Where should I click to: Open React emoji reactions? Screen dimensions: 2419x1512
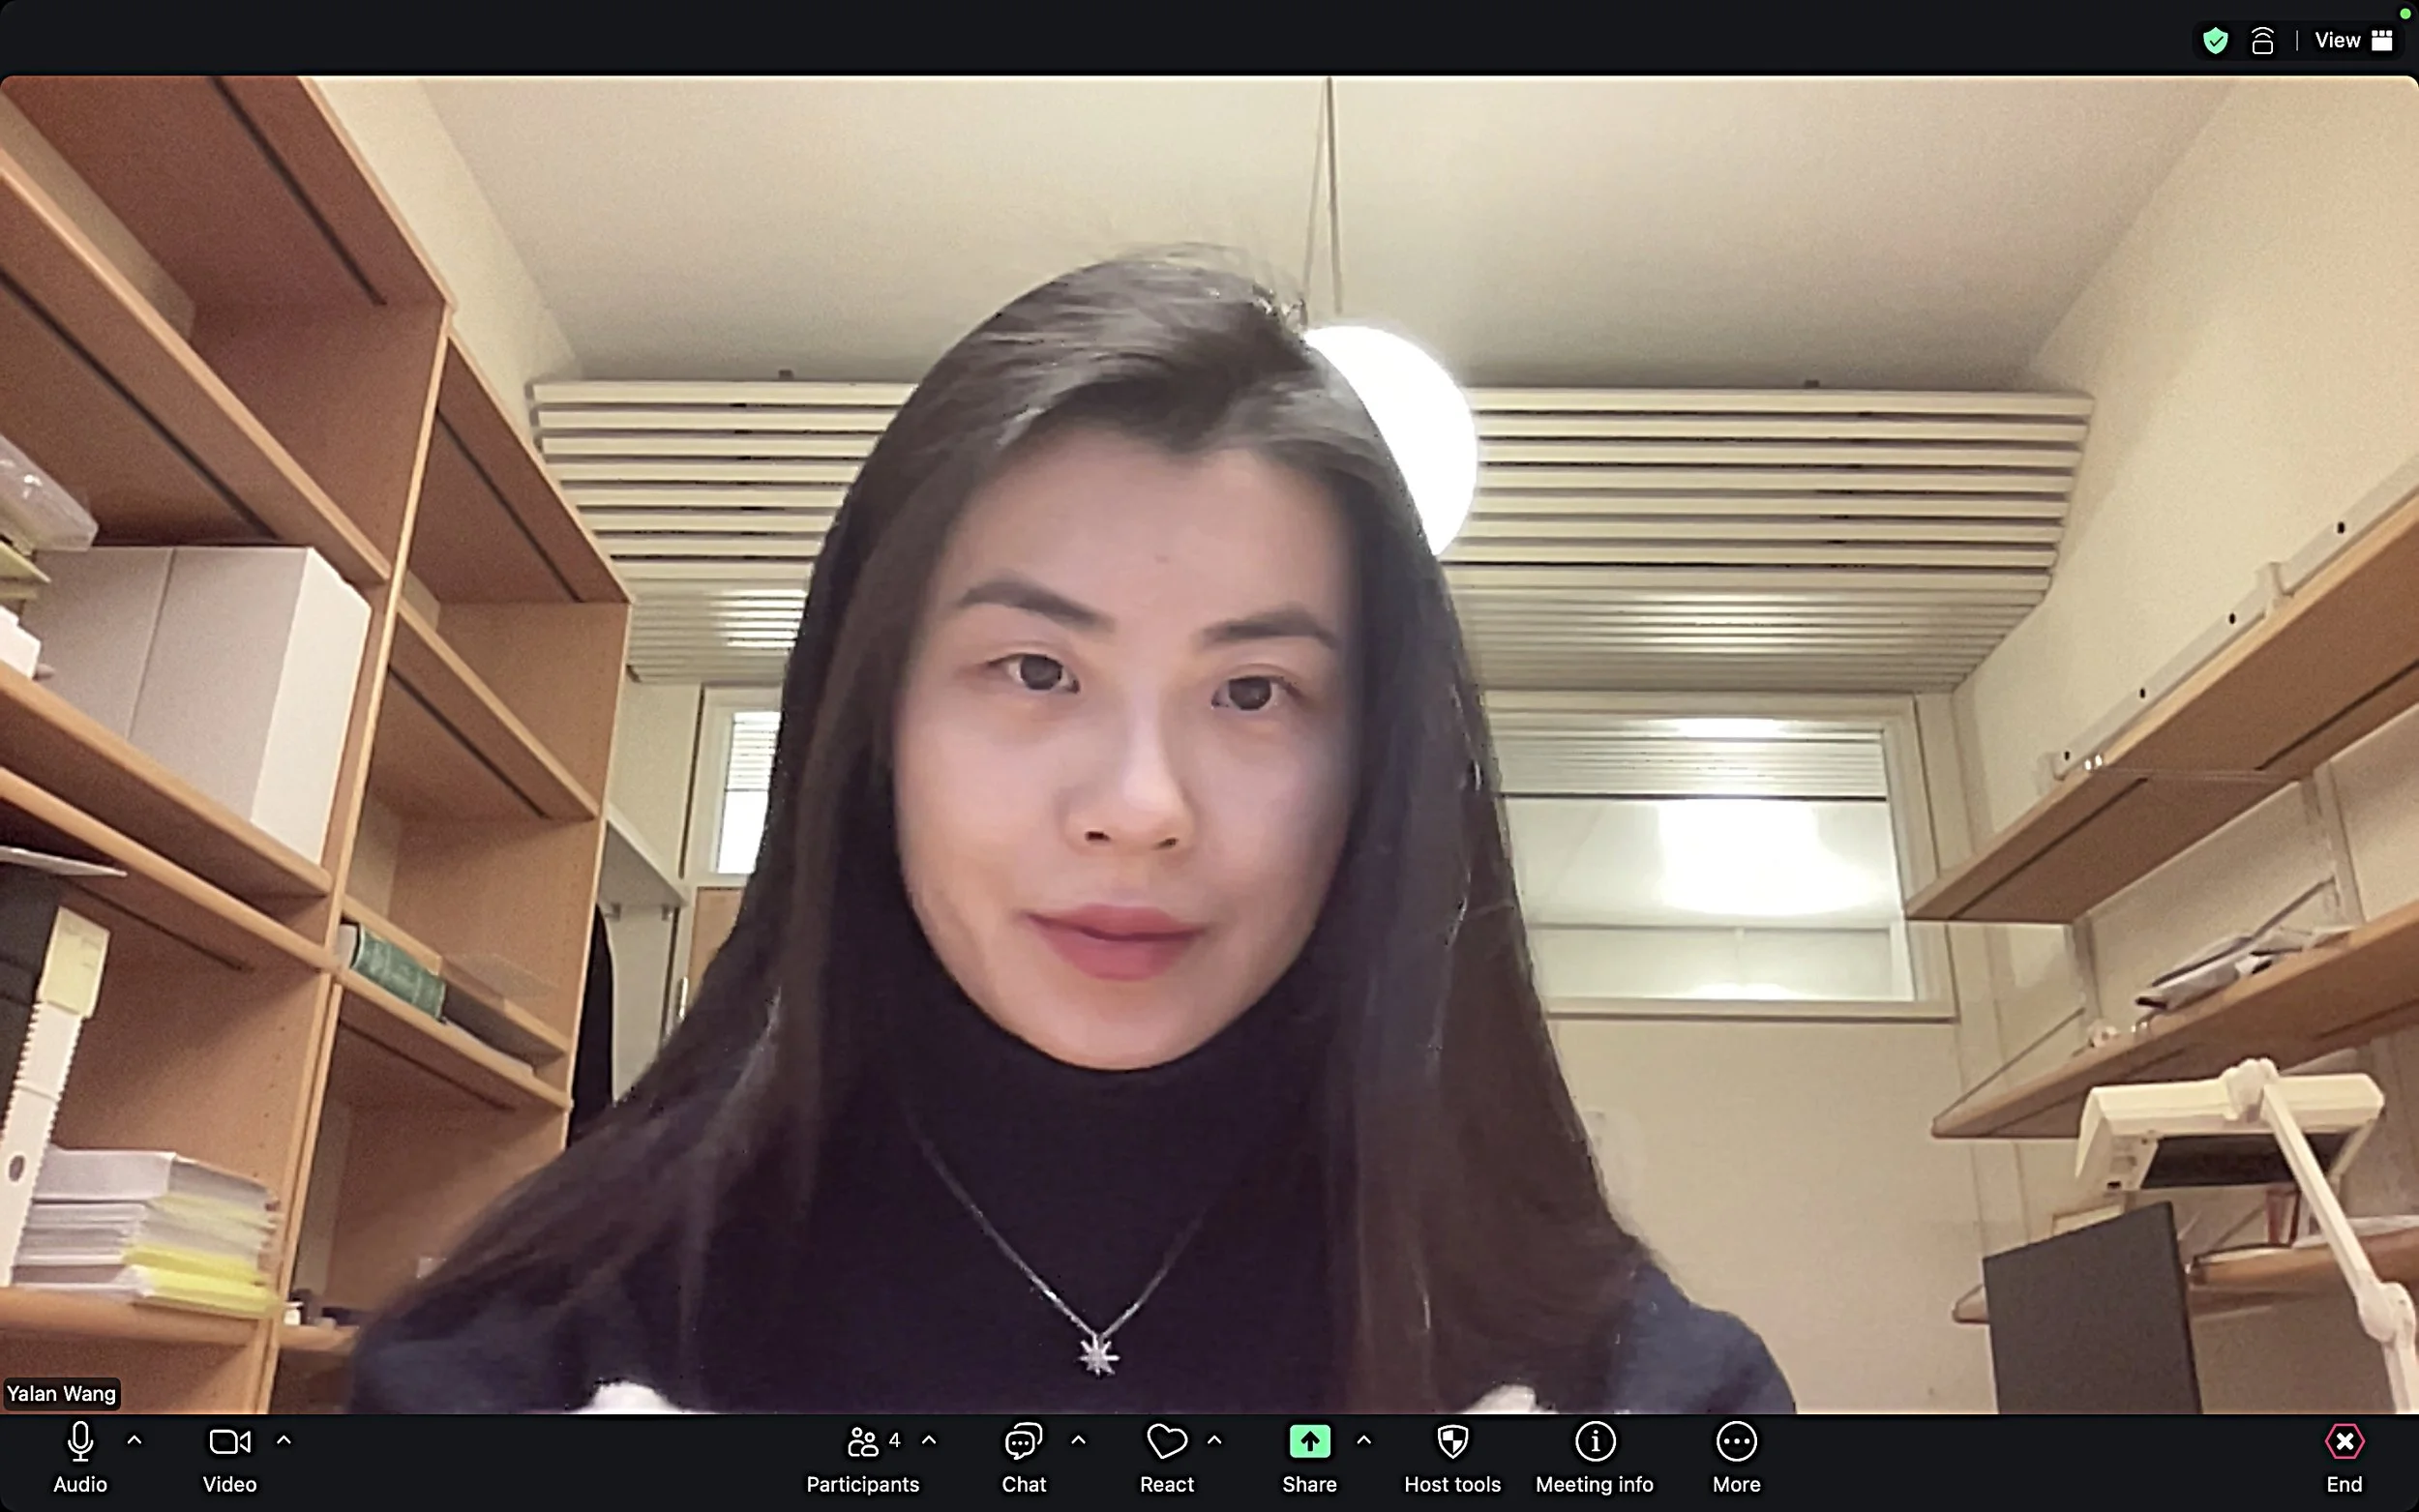(x=1166, y=1443)
